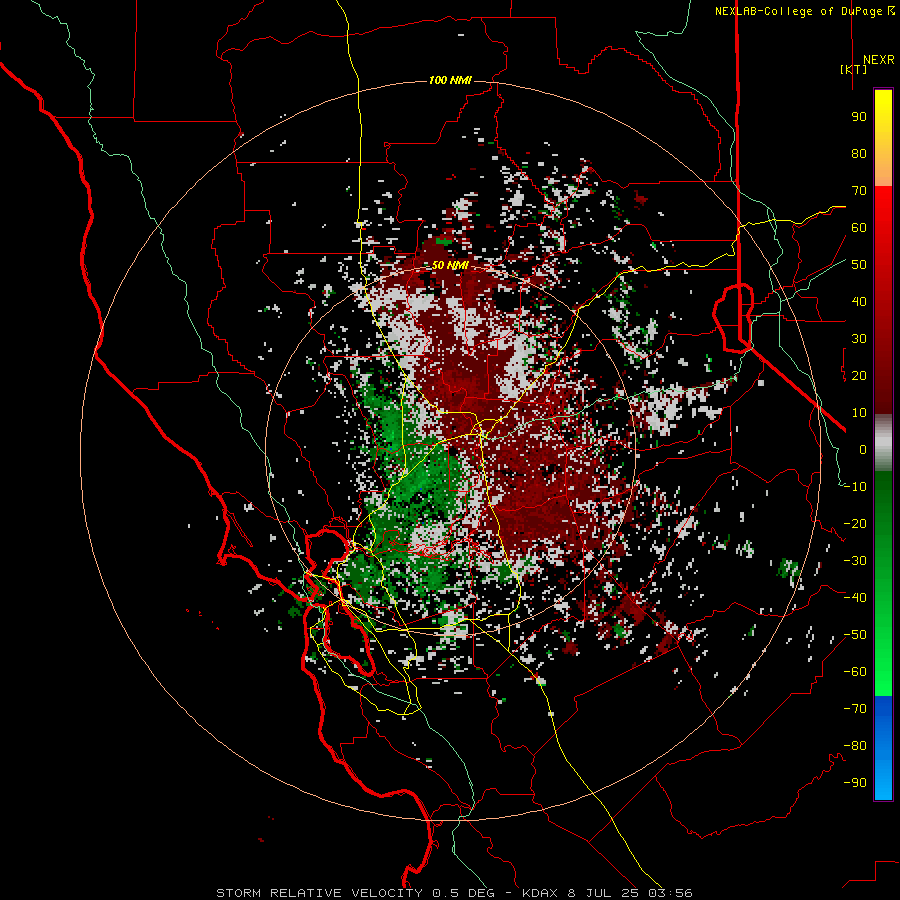The width and height of the screenshot is (900, 900).
Task: Click the NEXR label above the scale
Action: (878, 60)
